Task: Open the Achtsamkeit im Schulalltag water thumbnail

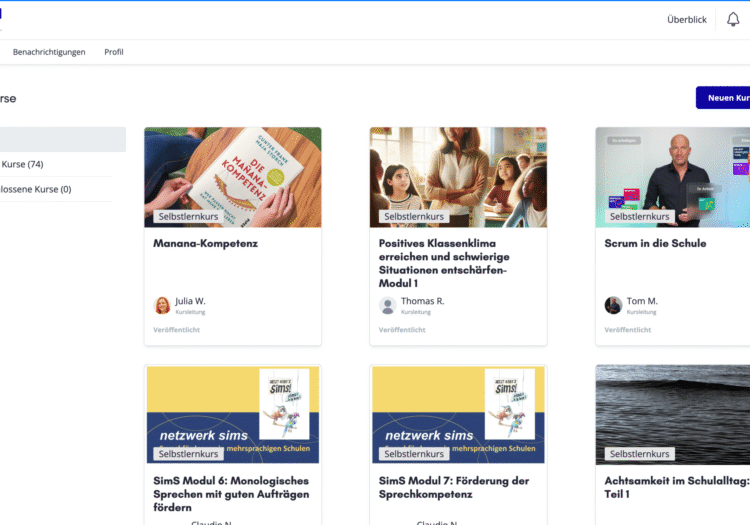Action: click(673, 414)
